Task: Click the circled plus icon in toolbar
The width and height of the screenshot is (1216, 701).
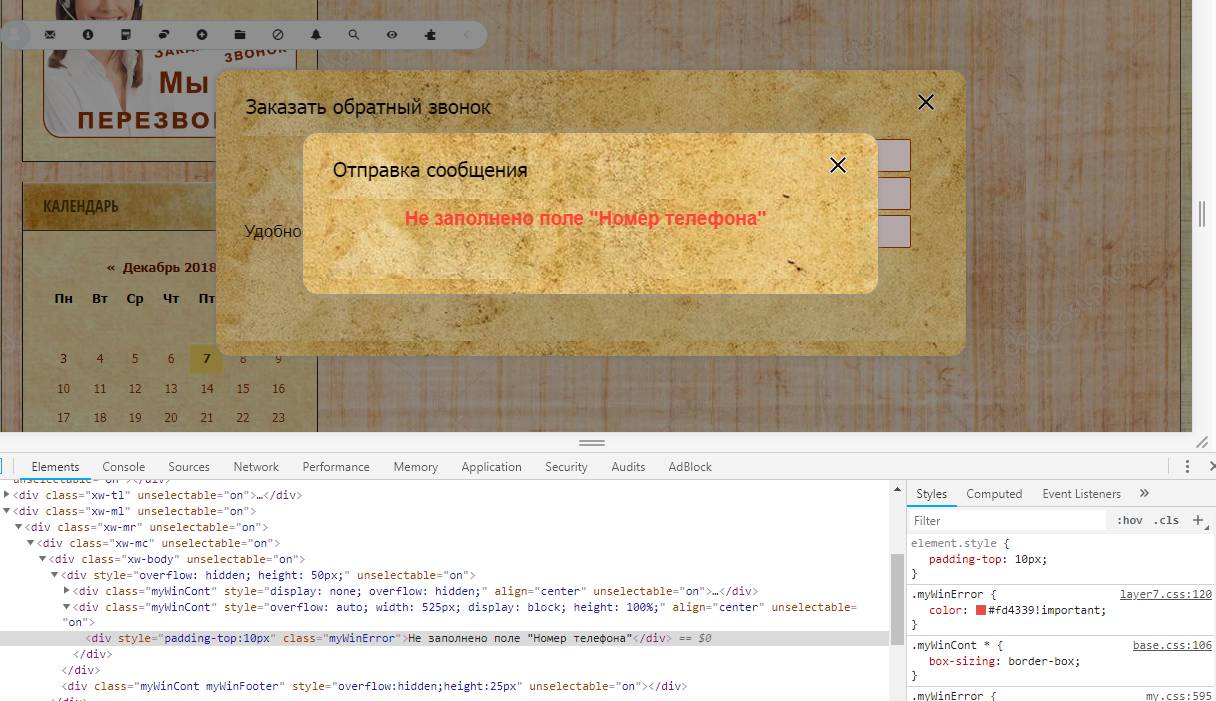Action: pyautogui.click(x=202, y=35)
